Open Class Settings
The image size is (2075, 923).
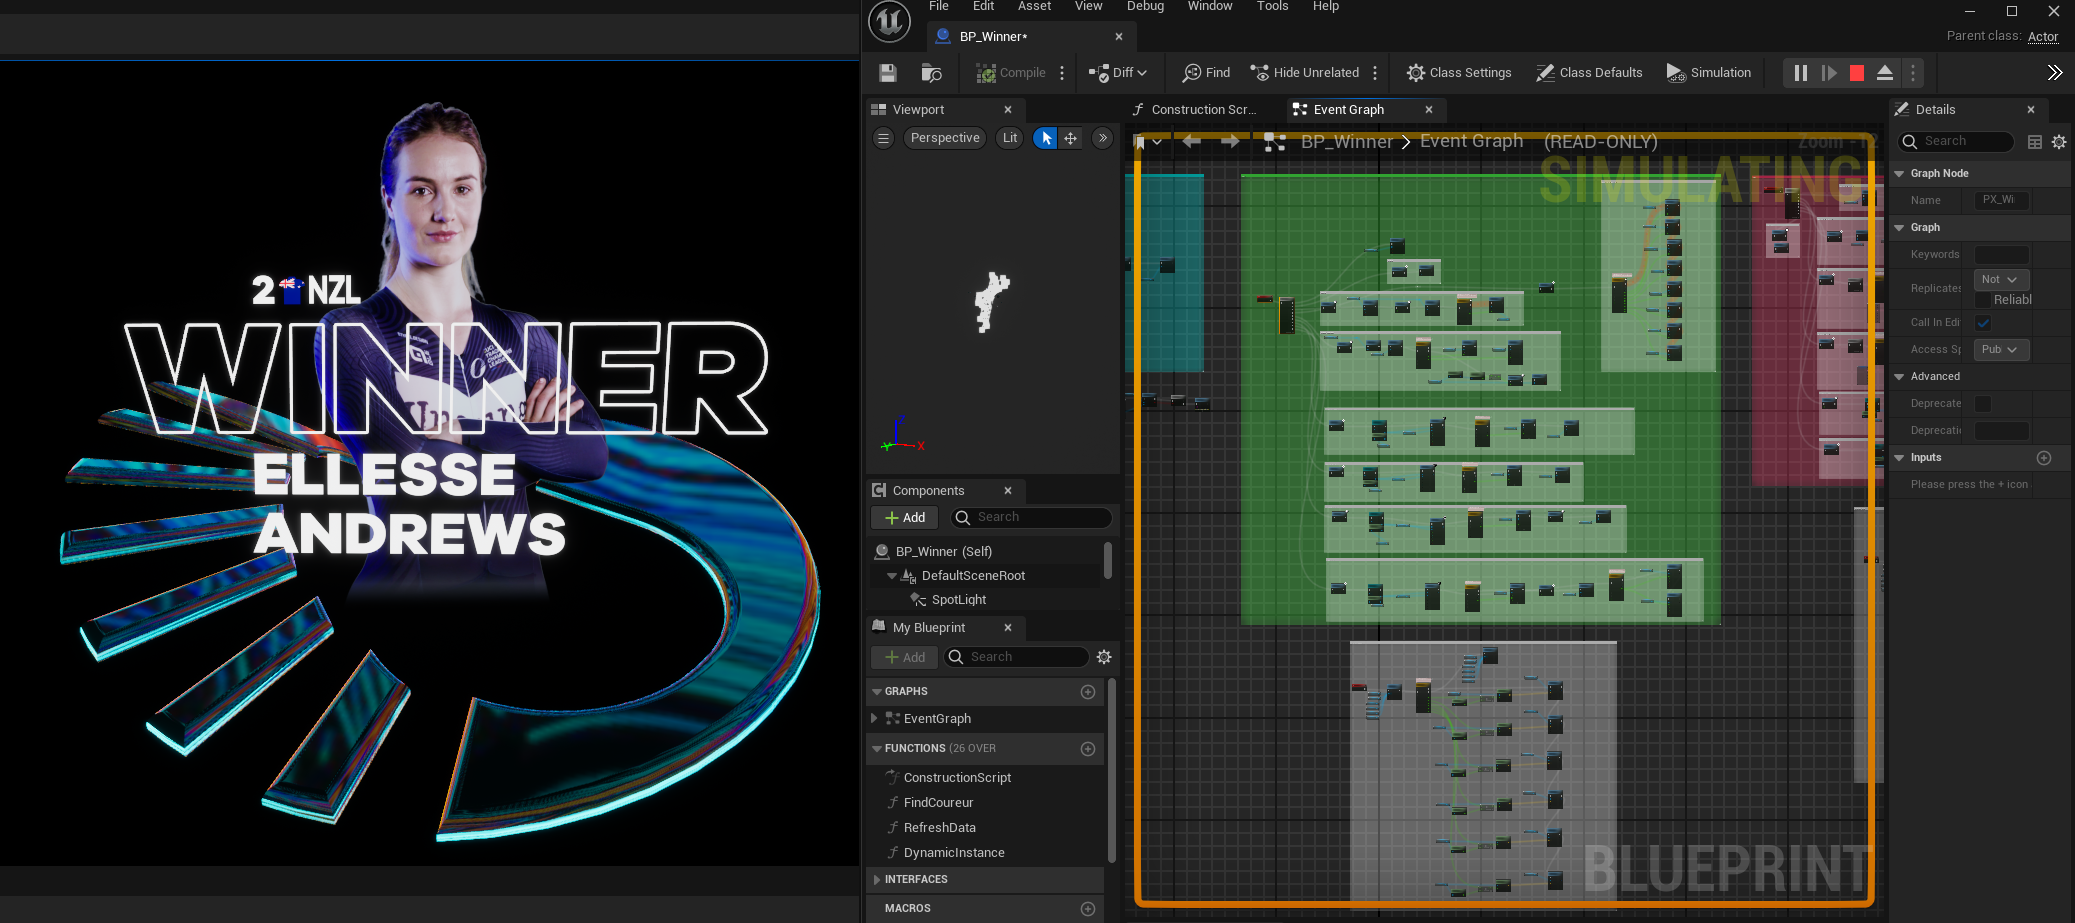[x=1459, y=73]
